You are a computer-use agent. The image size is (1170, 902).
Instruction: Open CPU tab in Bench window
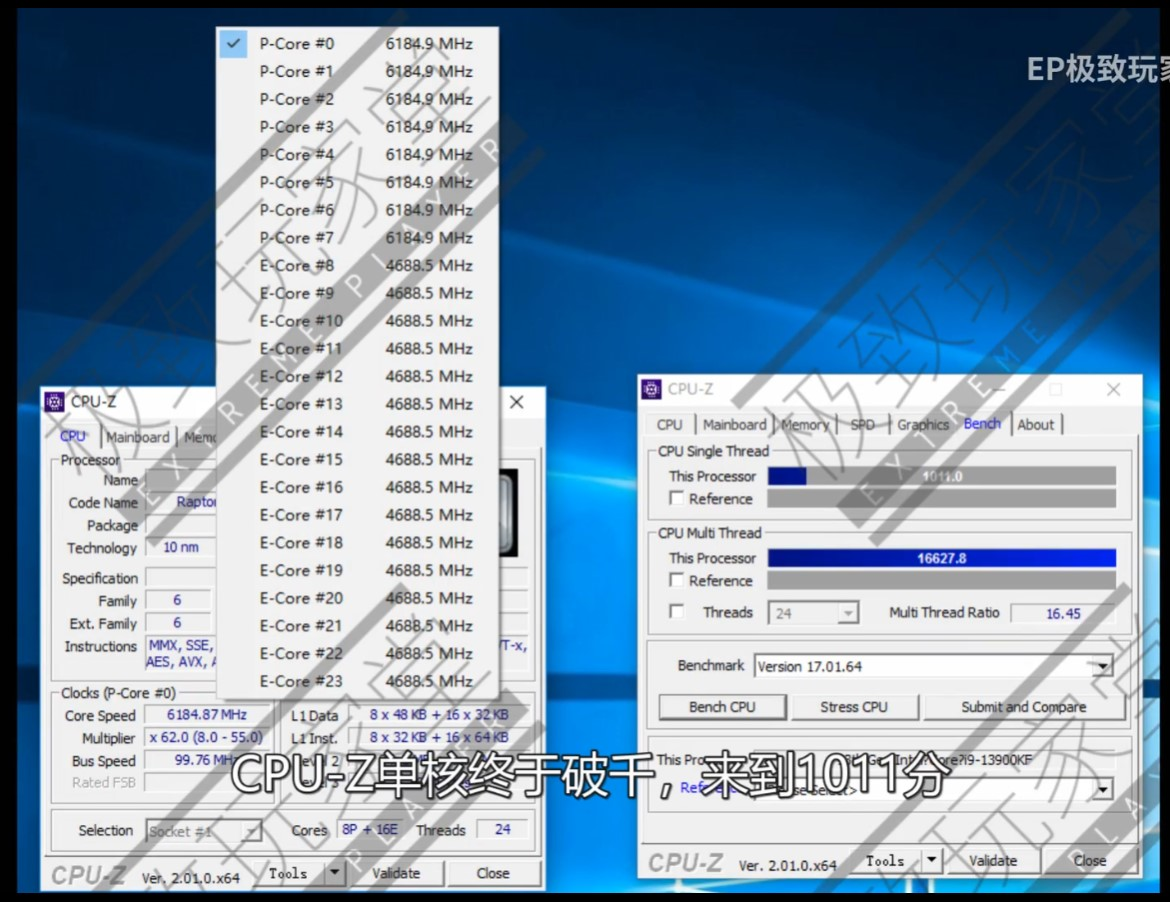tap(669, 425)
